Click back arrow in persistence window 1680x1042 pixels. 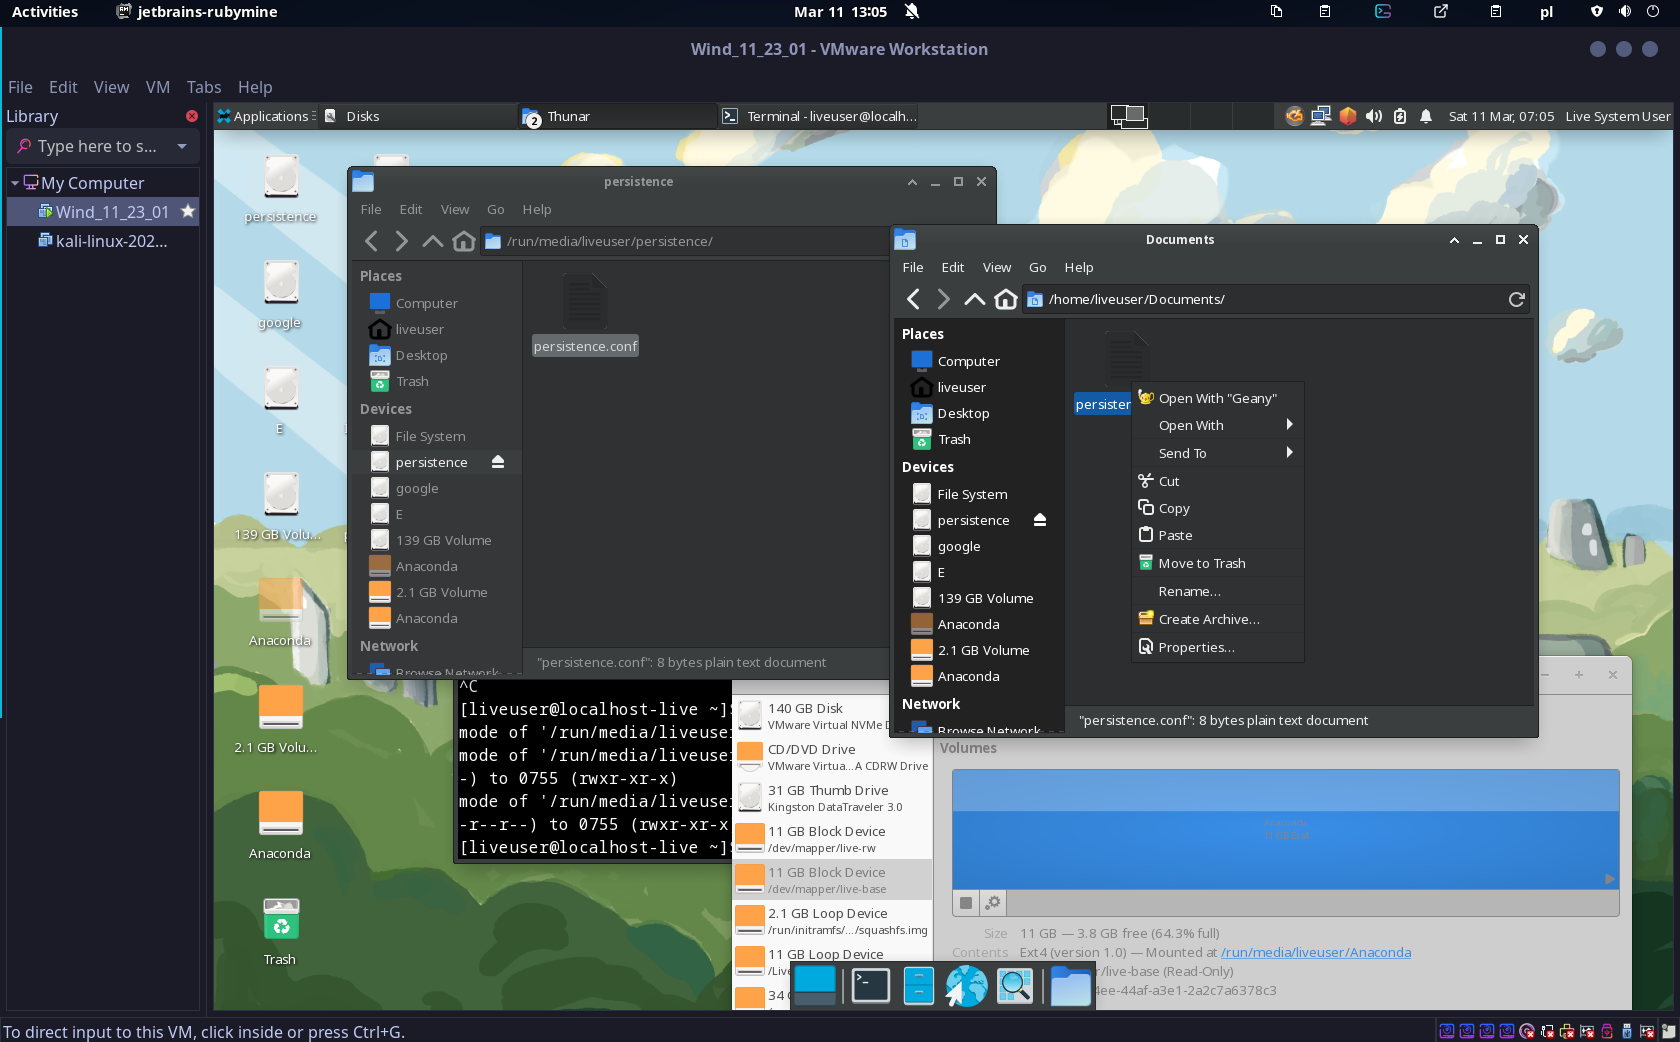[x=371, y=241]
